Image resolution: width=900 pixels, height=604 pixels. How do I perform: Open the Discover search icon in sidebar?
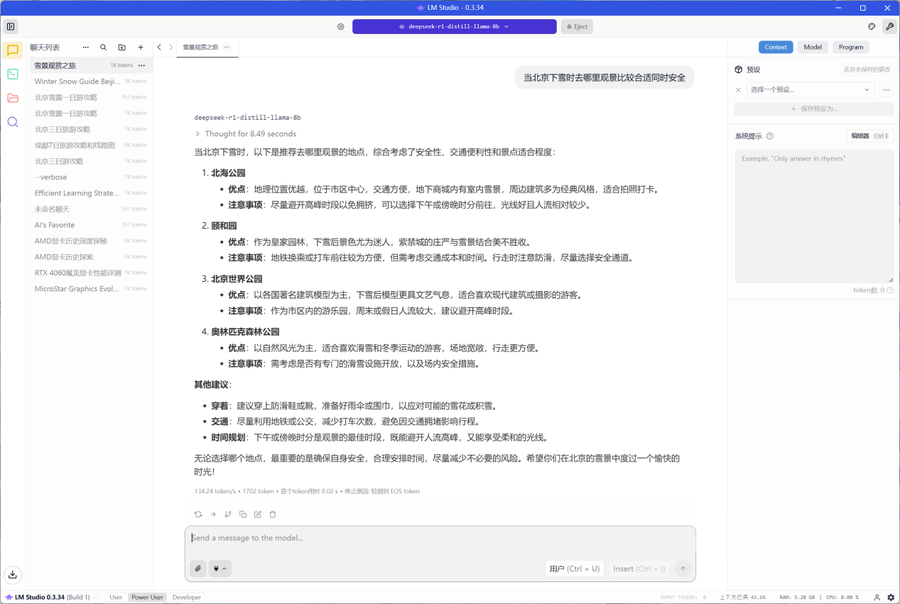13,122
